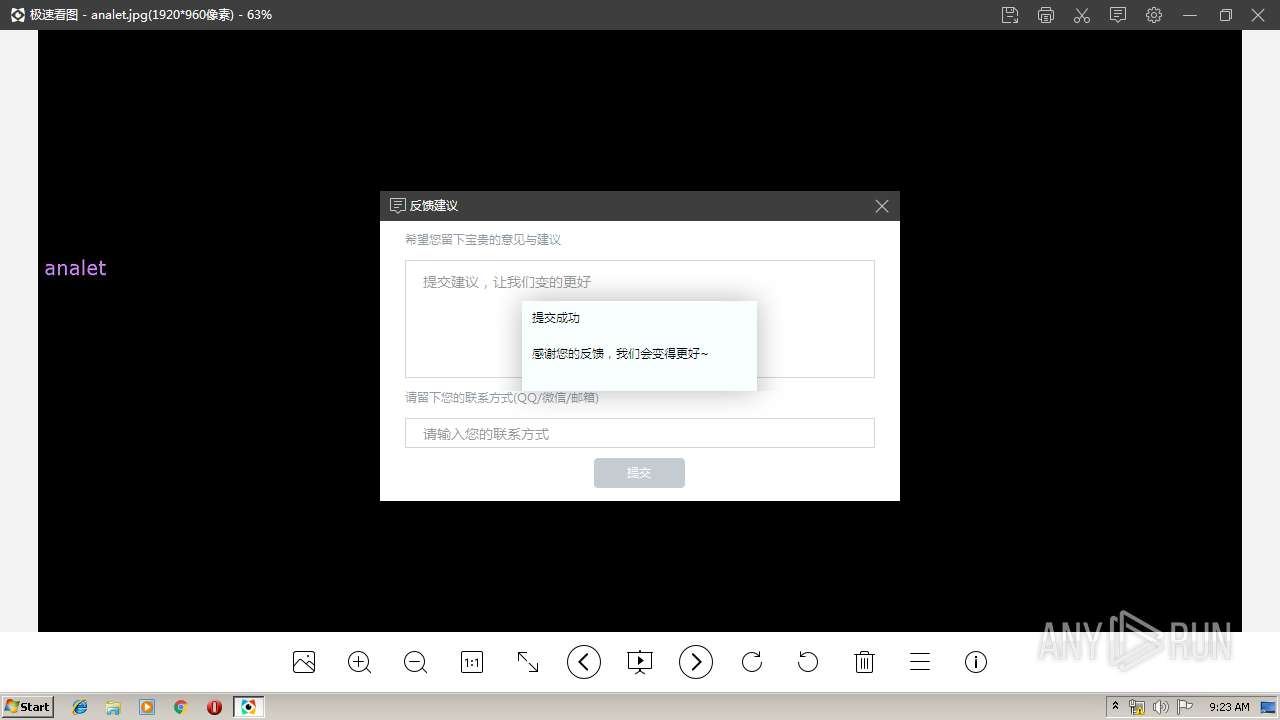Image resolution: width=1280 pixels, height=720 pixels.
Task: Click the print icon in title bar
Action: [x=1046, y=15]
